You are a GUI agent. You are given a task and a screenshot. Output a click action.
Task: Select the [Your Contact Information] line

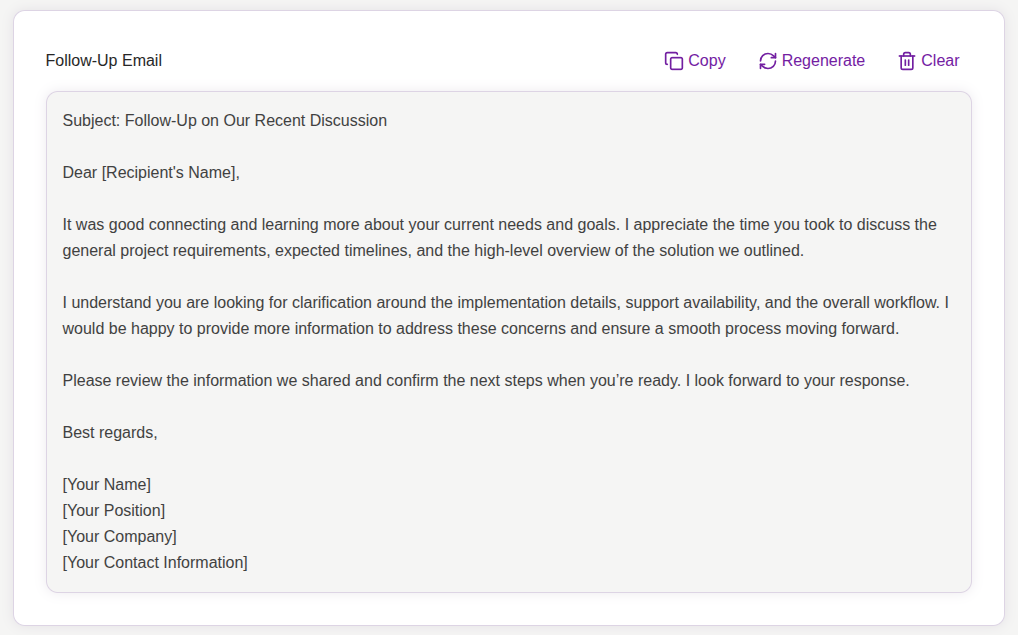pyautogui.click(x=154, y=562)
